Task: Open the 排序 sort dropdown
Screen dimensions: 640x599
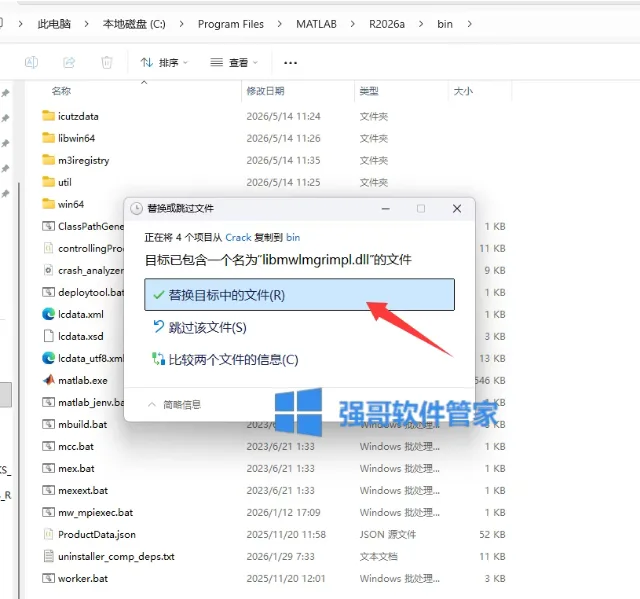Action: 164,62
